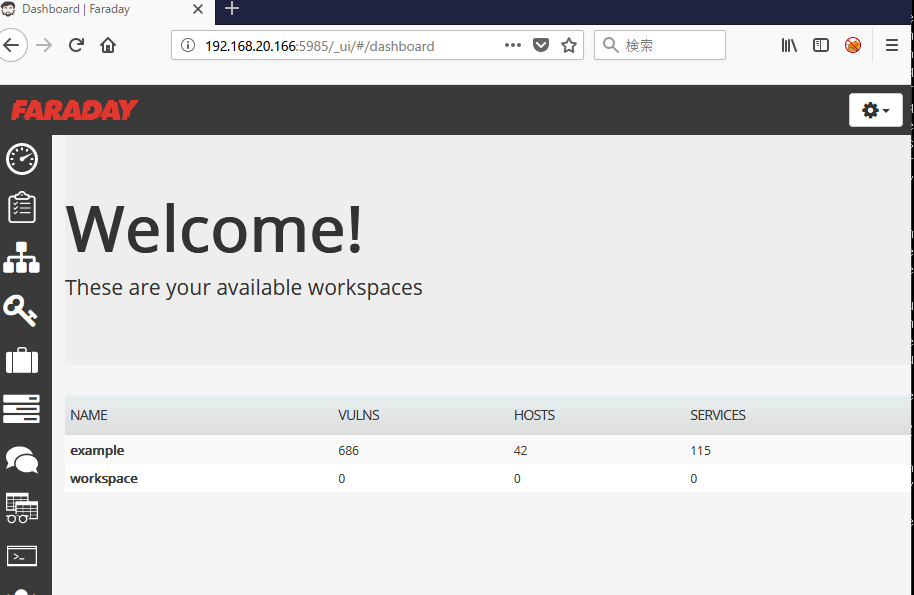This screenshot has height=595, width=914.
Task: Sort by HOSTS column header
Action: [534, 415]
